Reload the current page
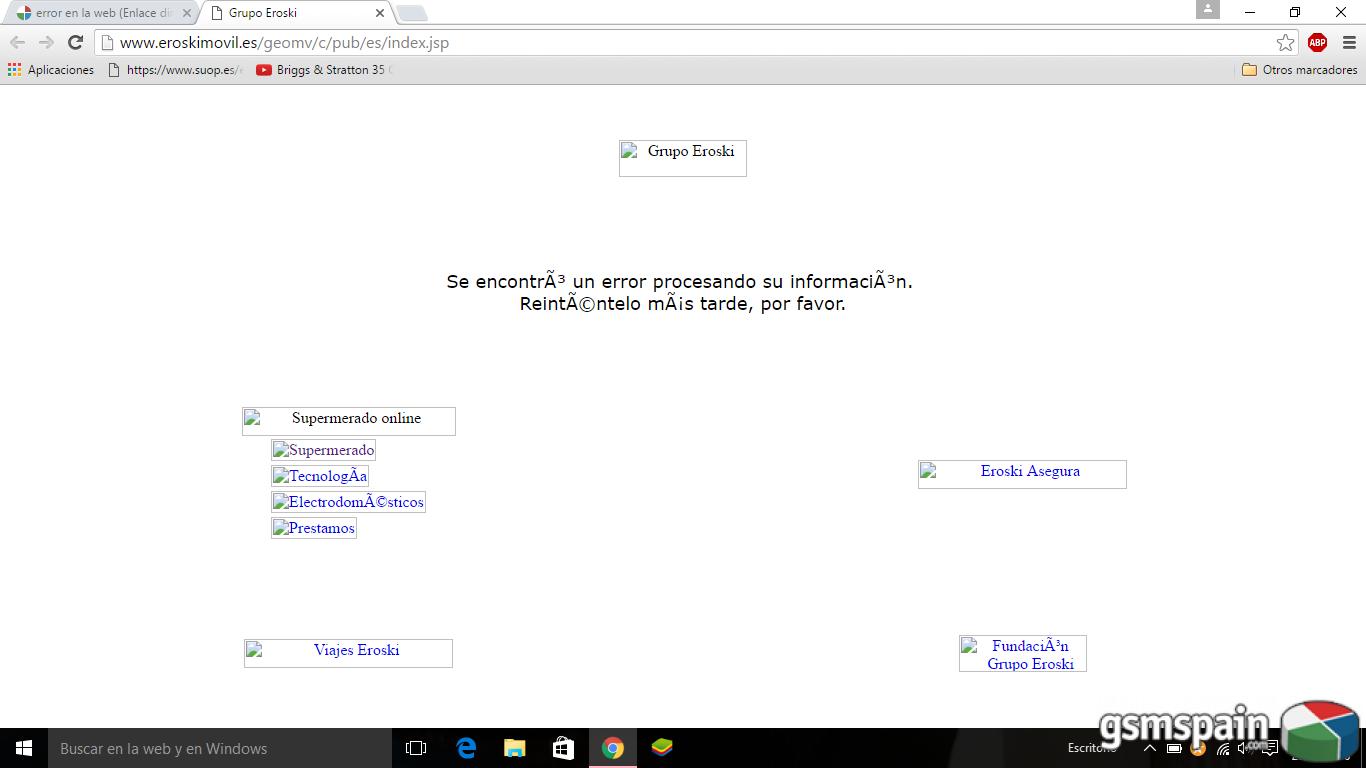Viewport: 1366px width, 768px height. pos(75,42)
